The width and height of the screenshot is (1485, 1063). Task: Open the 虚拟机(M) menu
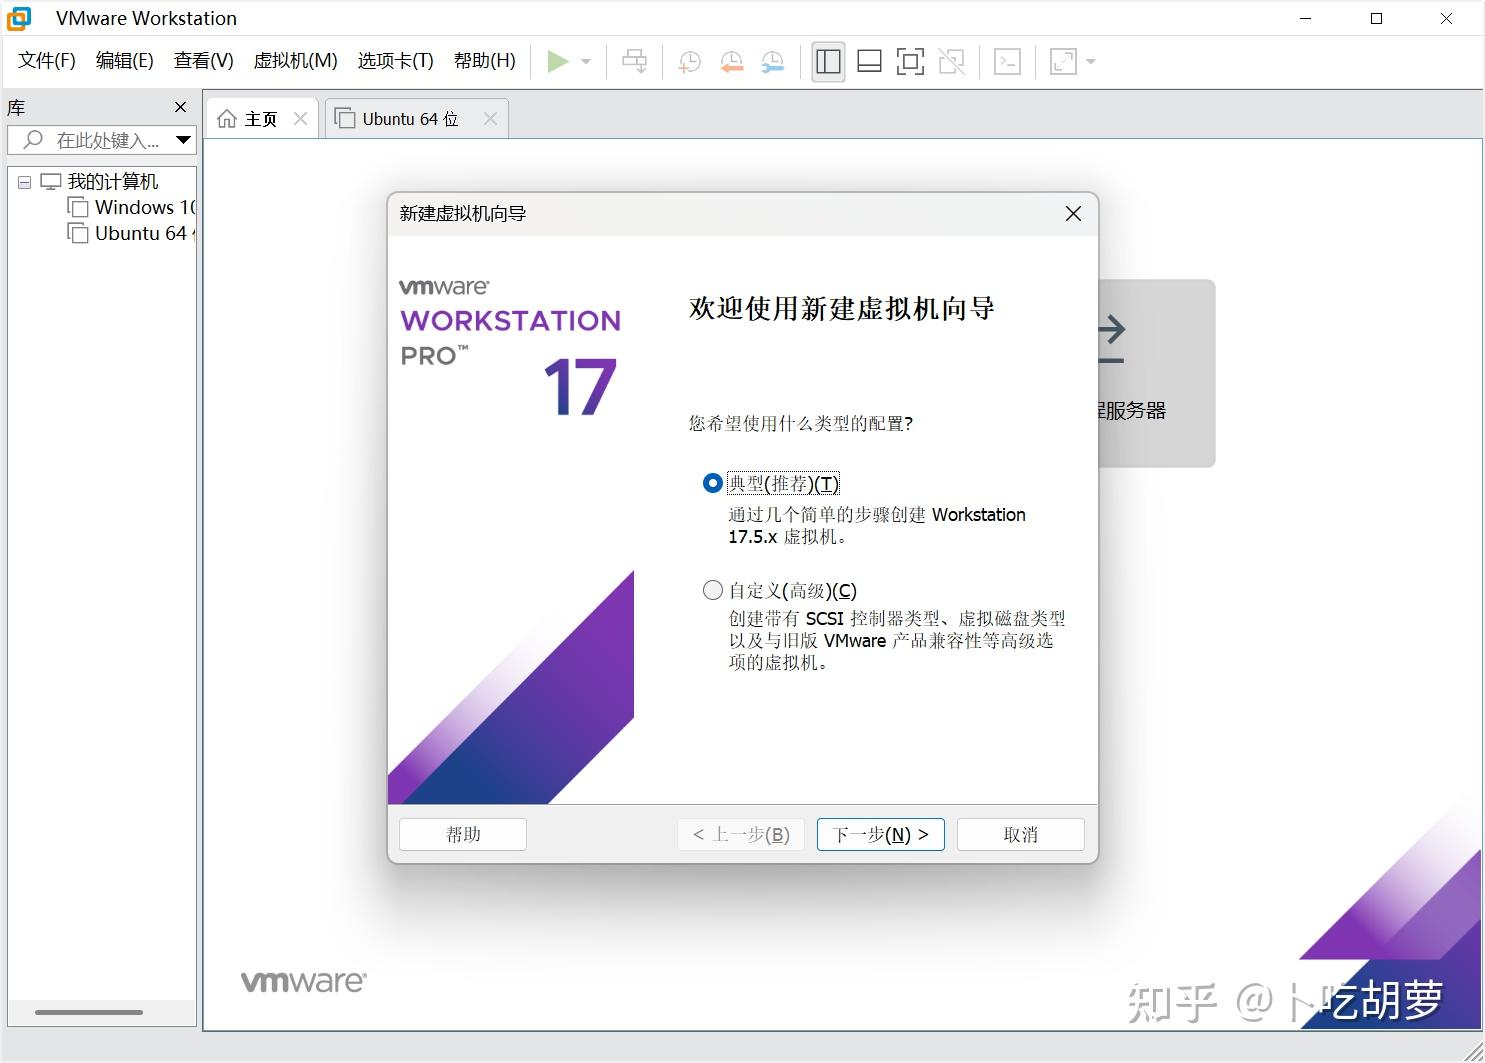click(295, 60)
